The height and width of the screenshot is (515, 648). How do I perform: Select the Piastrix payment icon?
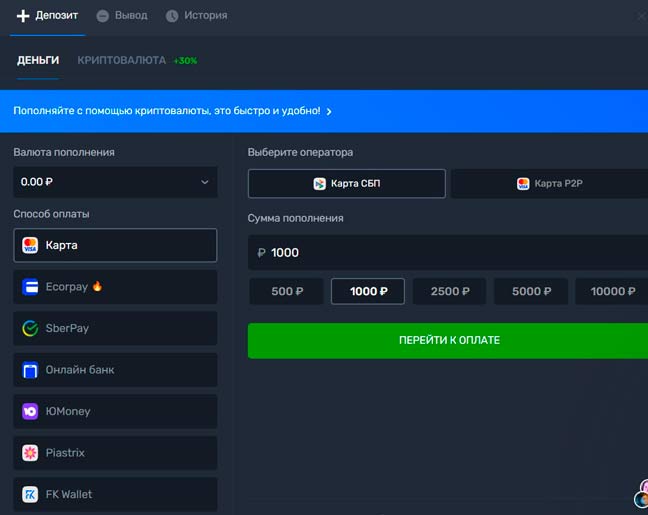click(30, 453)
